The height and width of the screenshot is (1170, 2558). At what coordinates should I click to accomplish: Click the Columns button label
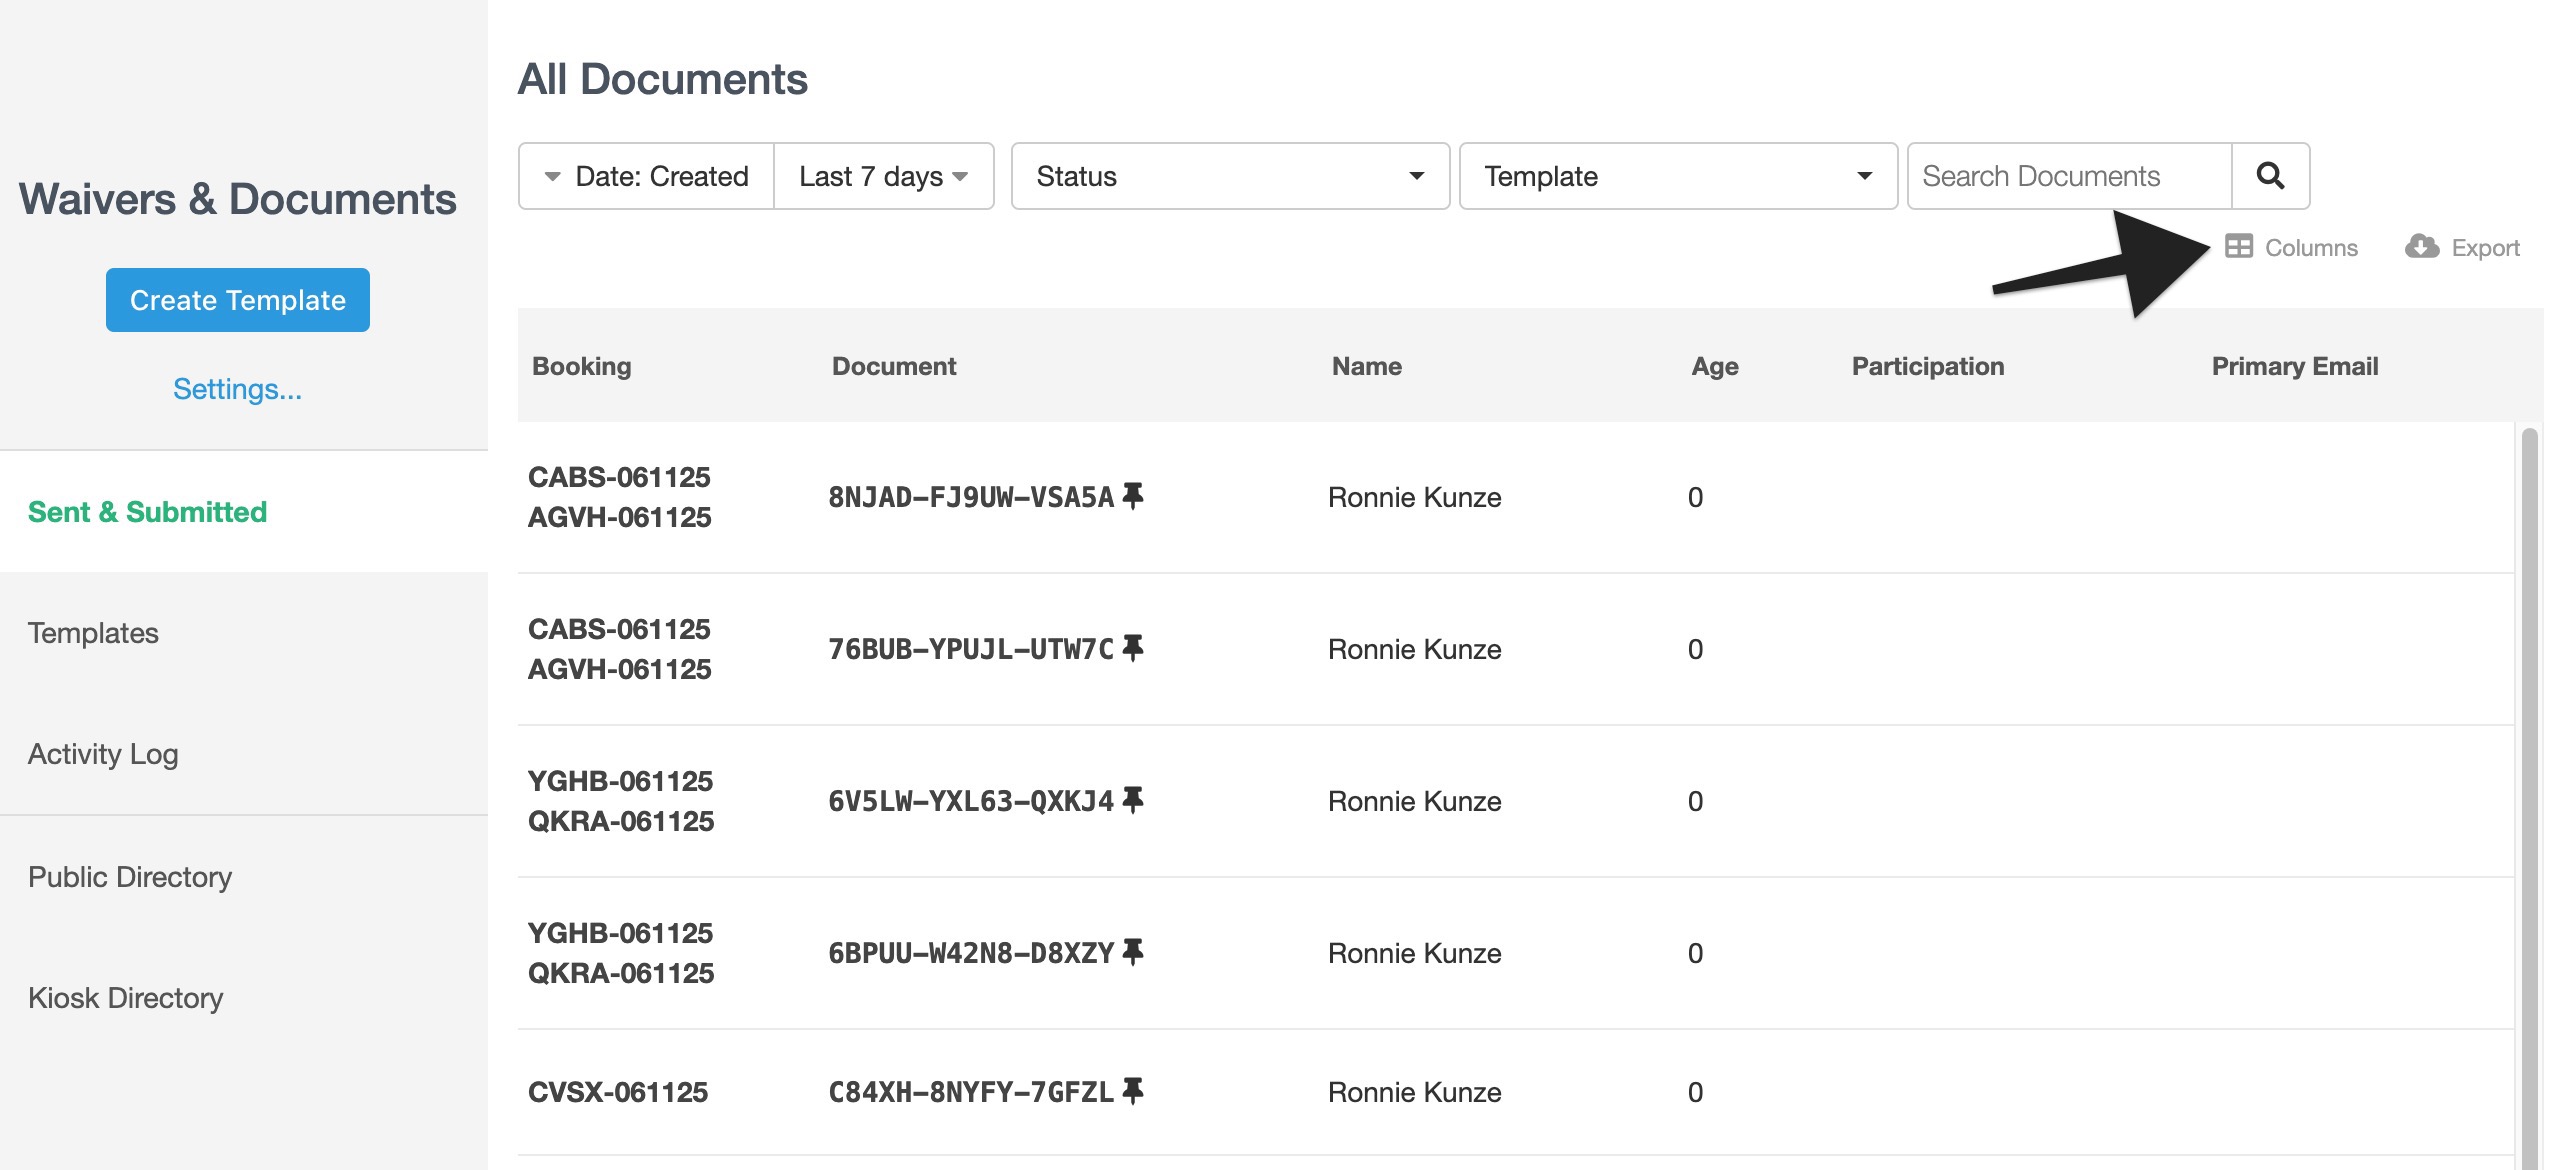pyautogui.click(x=2310, y=247)
